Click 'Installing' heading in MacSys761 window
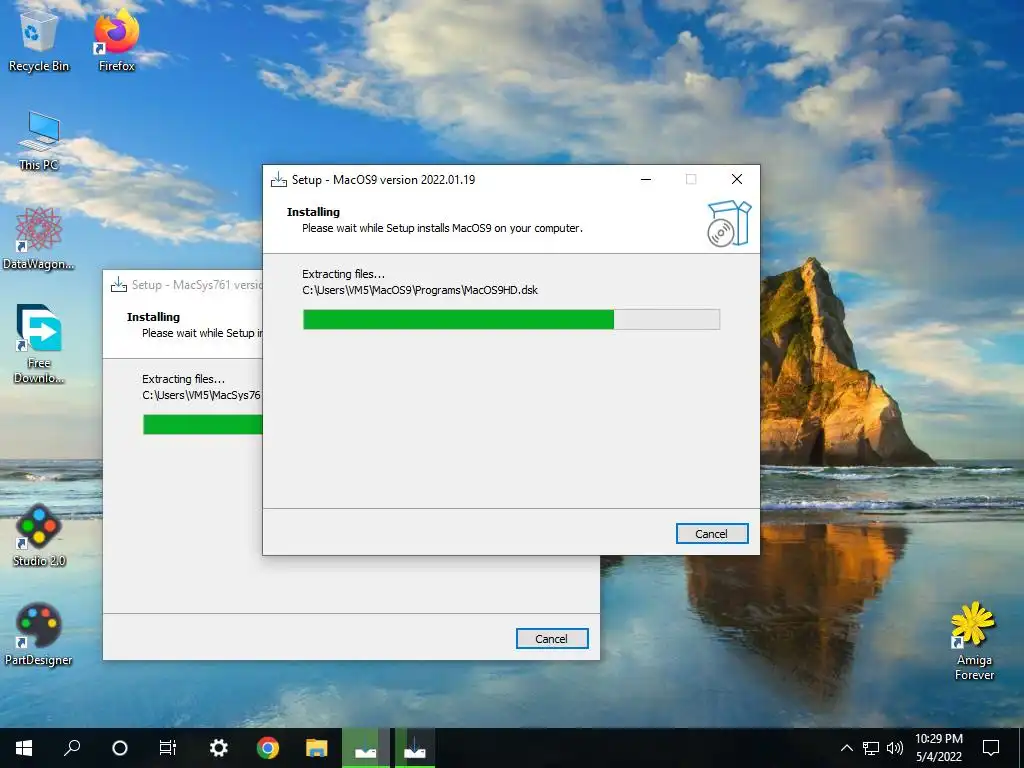Screen dimensions: 1024x768 pos(153,317)
